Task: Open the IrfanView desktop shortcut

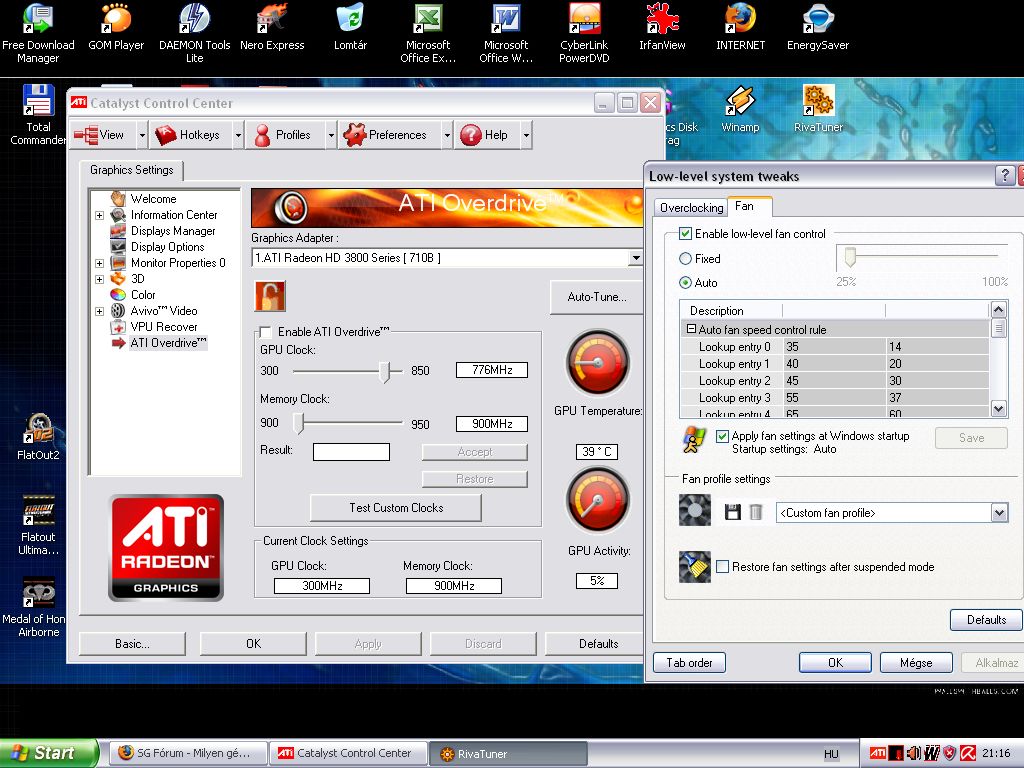Action: pos(662,20)
